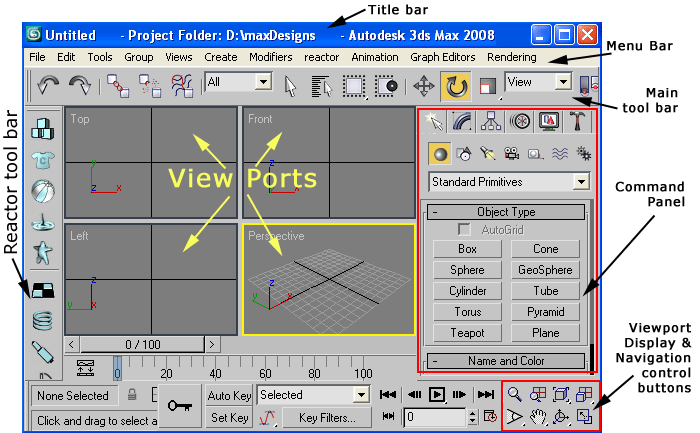Image resolution: width=700 pixels, height=433 pixels.
Task: Select the Geometry category sphere icon
Action: tap(440, 154)
